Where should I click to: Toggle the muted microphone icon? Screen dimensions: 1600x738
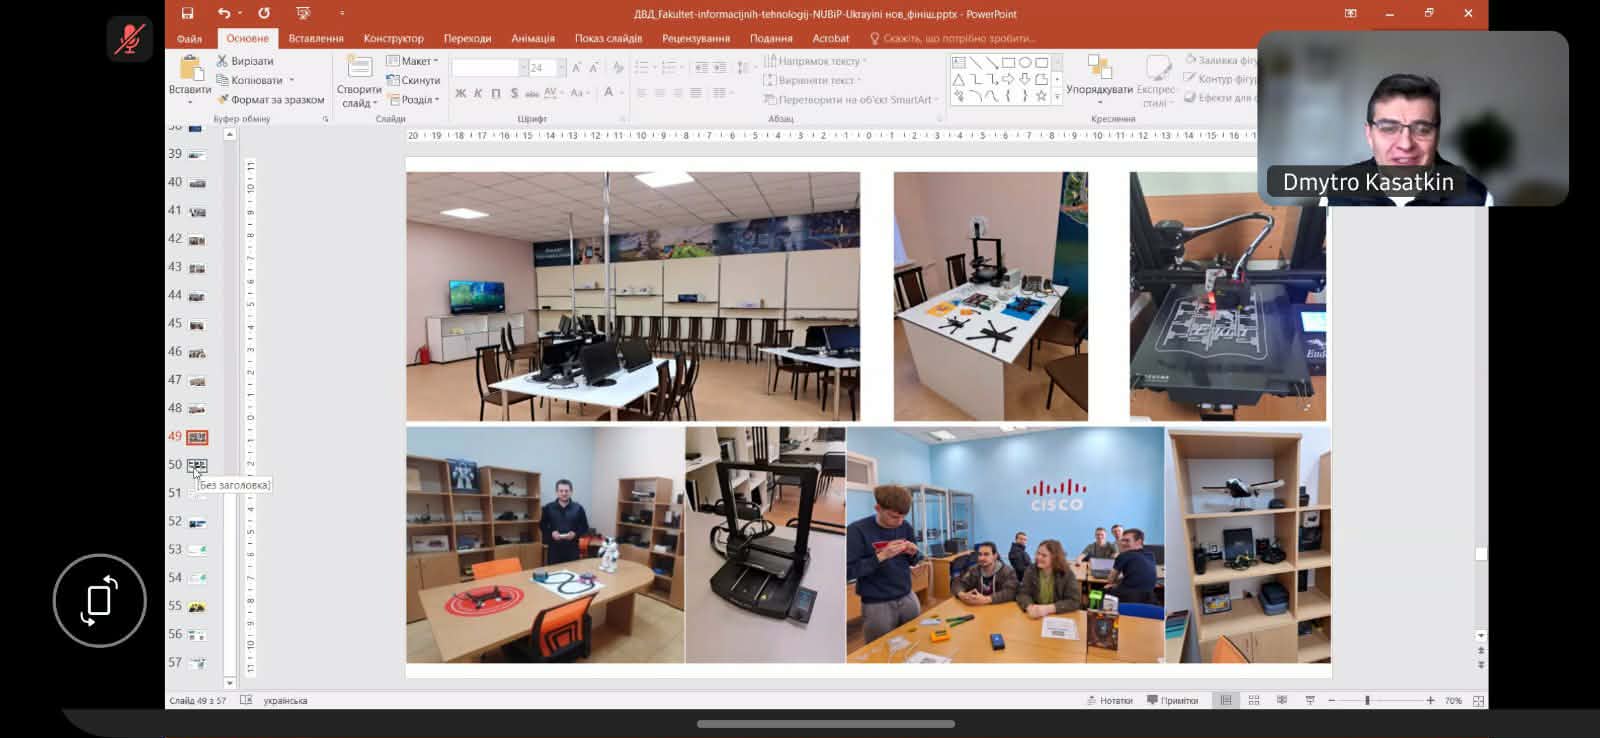point(130,40)
